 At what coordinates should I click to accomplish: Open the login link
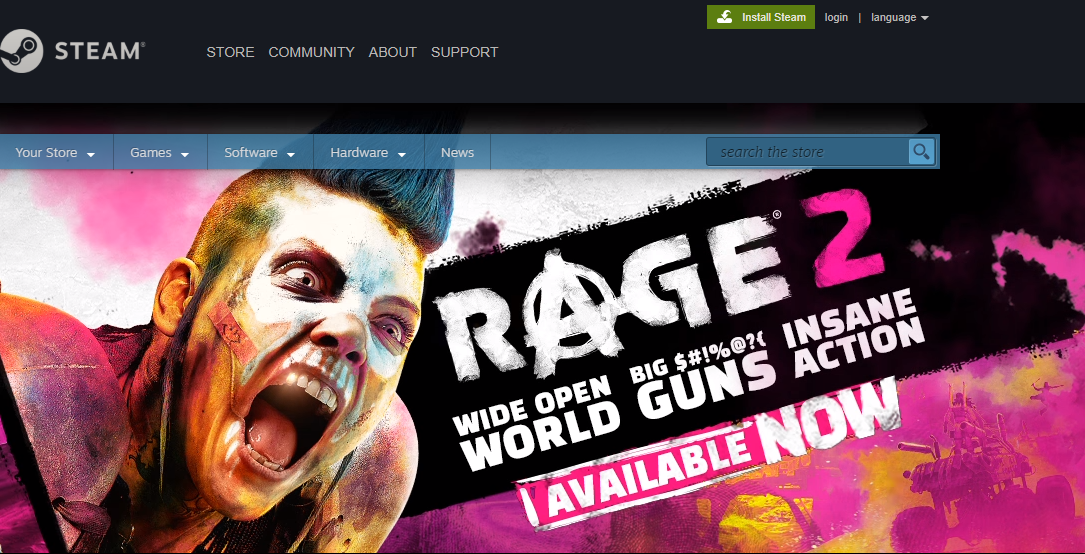(x=836, y=17)
